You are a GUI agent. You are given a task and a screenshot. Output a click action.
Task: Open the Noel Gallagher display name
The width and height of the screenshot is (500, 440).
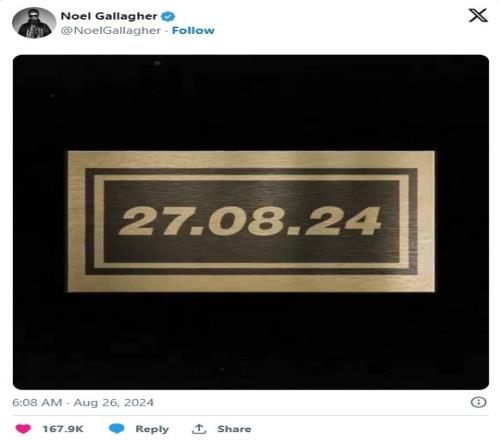pyautogui.click(x=109, y=16)
